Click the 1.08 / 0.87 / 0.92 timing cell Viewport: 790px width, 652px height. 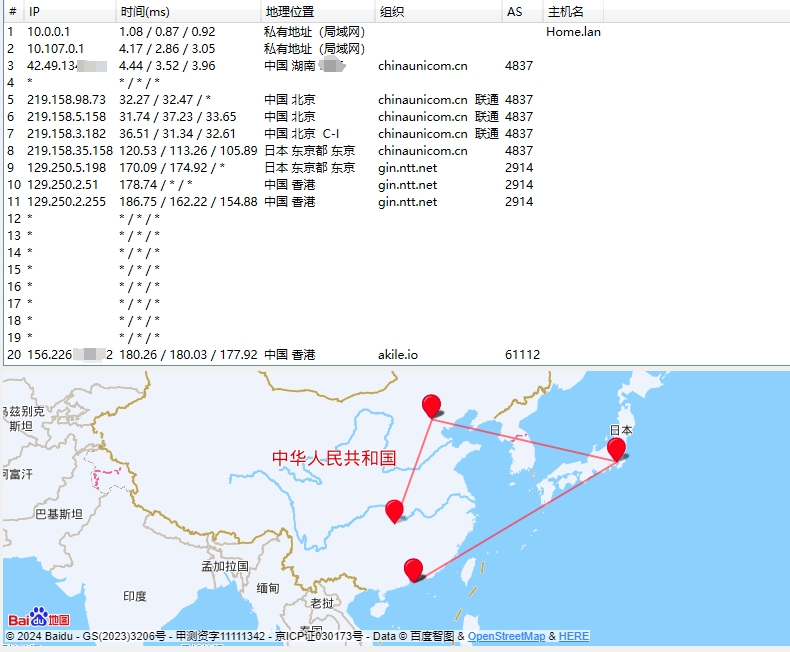pyautogui.click(x=167, y=32)
